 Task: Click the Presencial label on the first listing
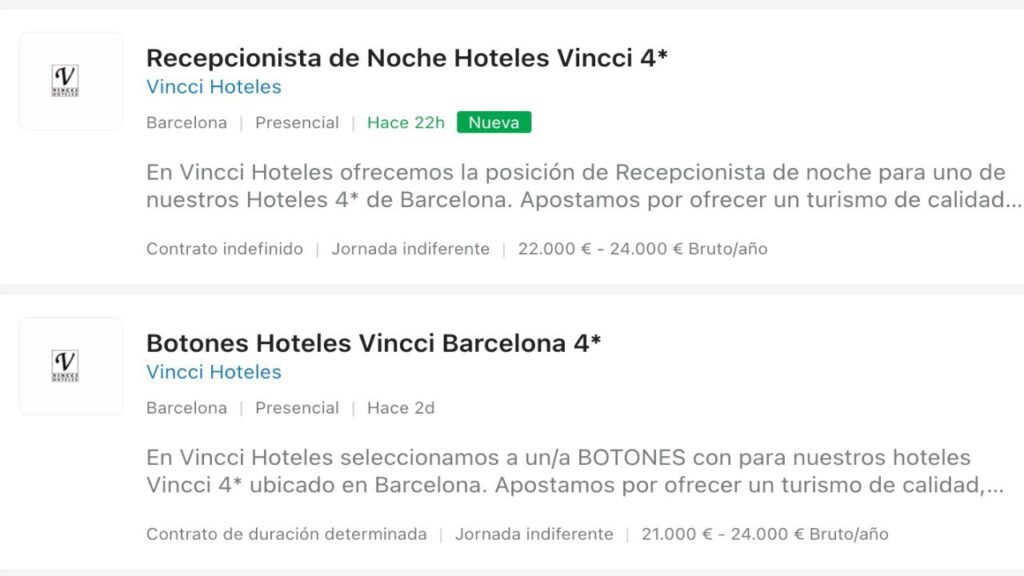(x=297, y=122)
